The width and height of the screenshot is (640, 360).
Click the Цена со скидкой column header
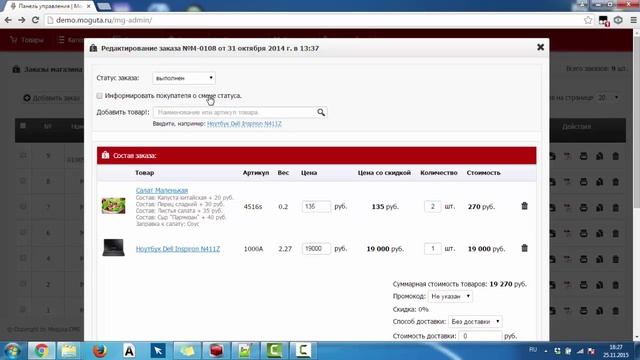[384, 173]
